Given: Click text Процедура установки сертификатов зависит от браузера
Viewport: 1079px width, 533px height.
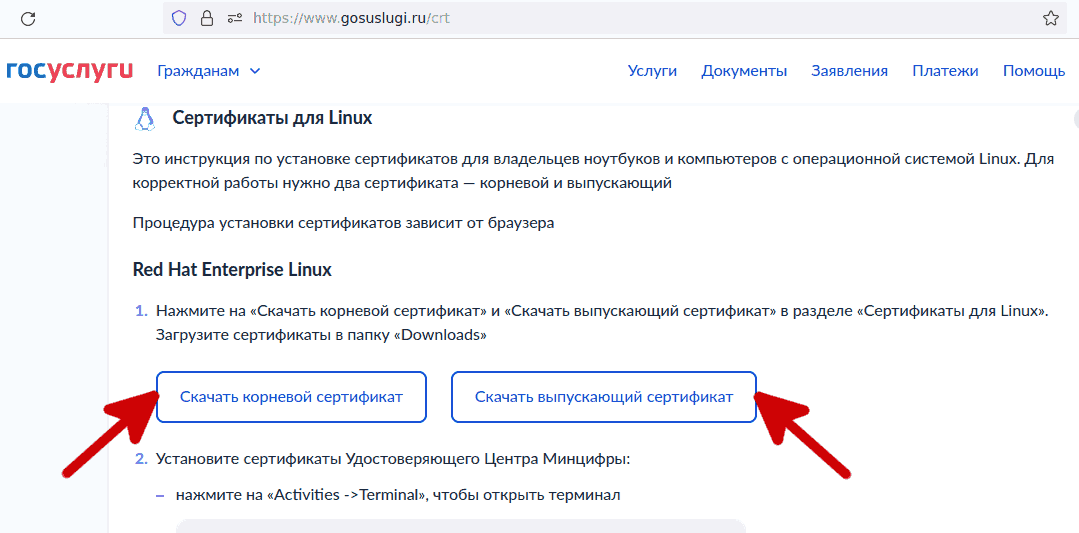Looking at the screenshot, I should (343, 224).
